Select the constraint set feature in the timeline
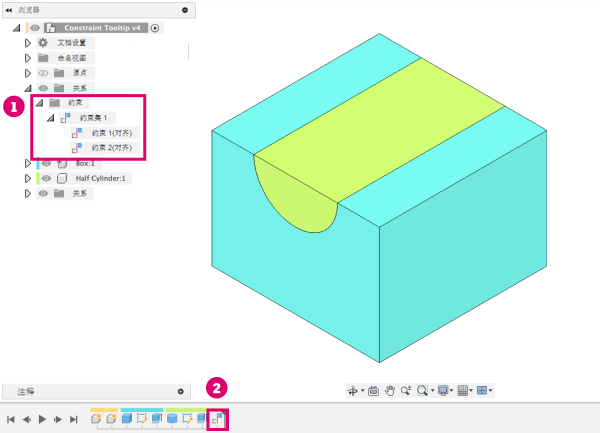600x433 pixels. [217, 419]
